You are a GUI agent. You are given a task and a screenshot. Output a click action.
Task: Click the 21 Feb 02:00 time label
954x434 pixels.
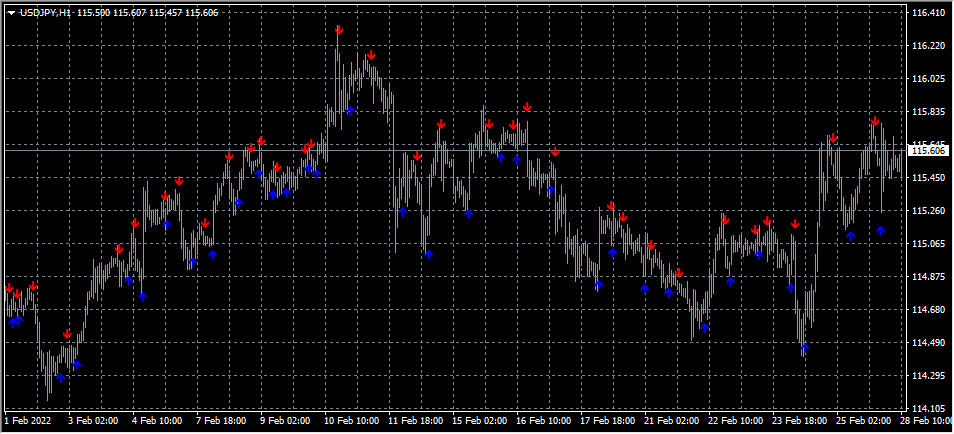click(x=672, y=421)
